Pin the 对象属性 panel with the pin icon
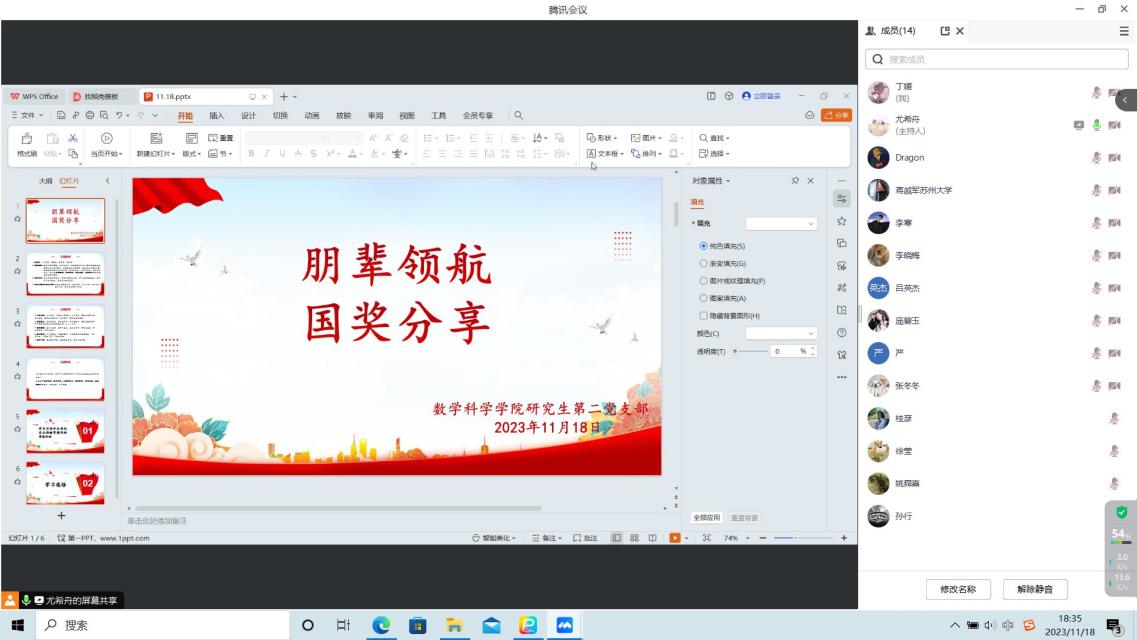The height and width of the screenshot is (640, 1137). (795, 181)
